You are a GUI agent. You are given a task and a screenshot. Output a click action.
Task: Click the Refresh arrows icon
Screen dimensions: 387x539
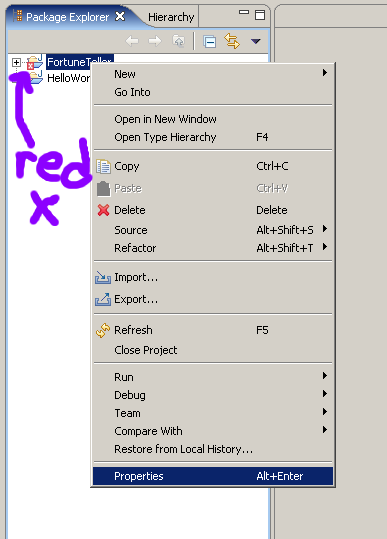103,330
